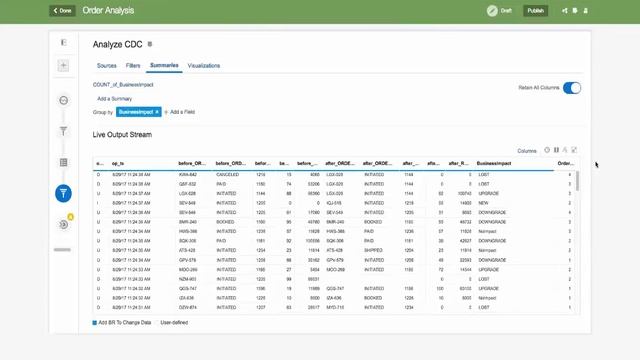Select the highlighted blue filter stage node
Viewport: 640px width, 360px height.
tap(63, 193)
